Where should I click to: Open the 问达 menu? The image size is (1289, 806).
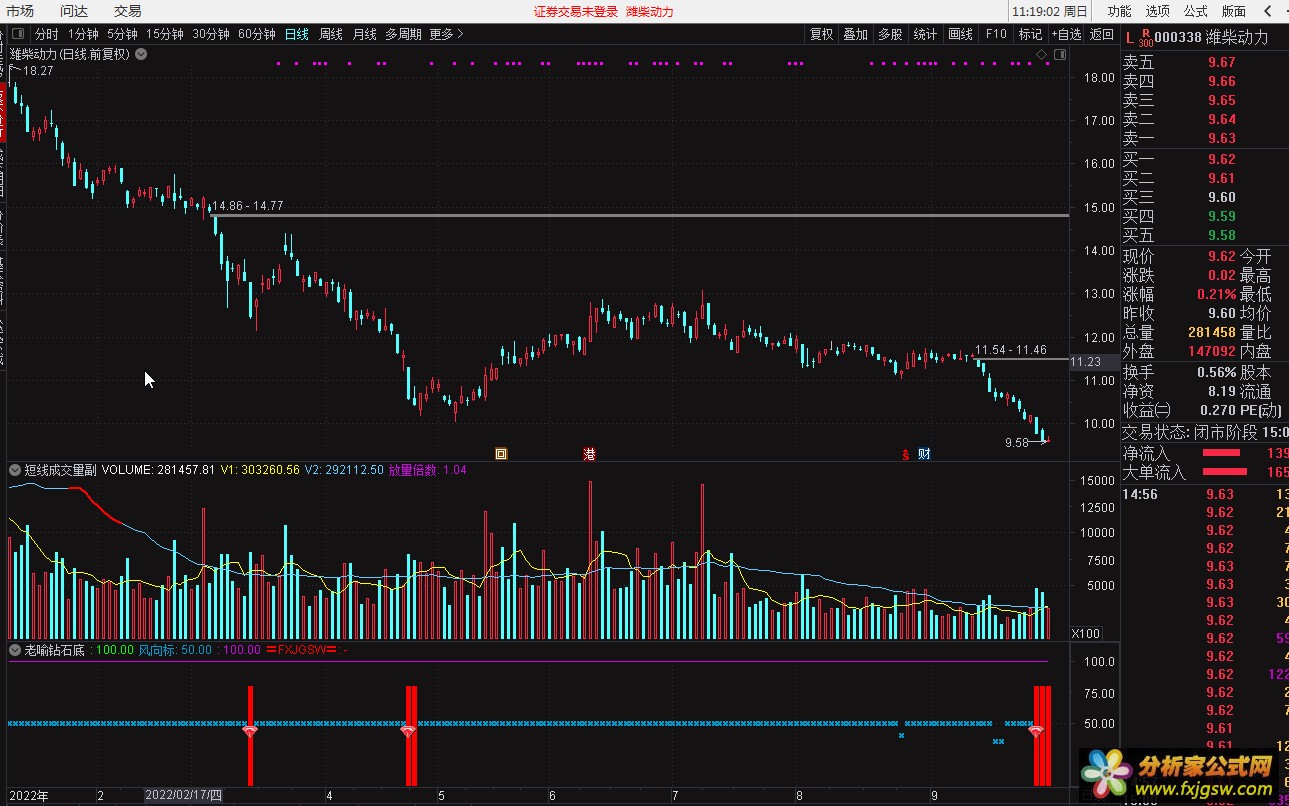[74, 11]
